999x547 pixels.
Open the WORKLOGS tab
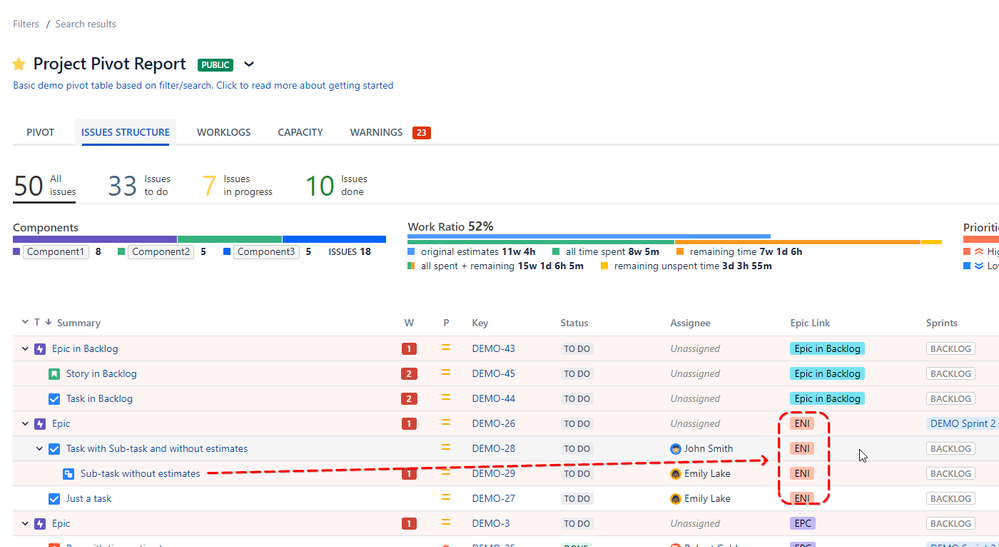[224, 132]
